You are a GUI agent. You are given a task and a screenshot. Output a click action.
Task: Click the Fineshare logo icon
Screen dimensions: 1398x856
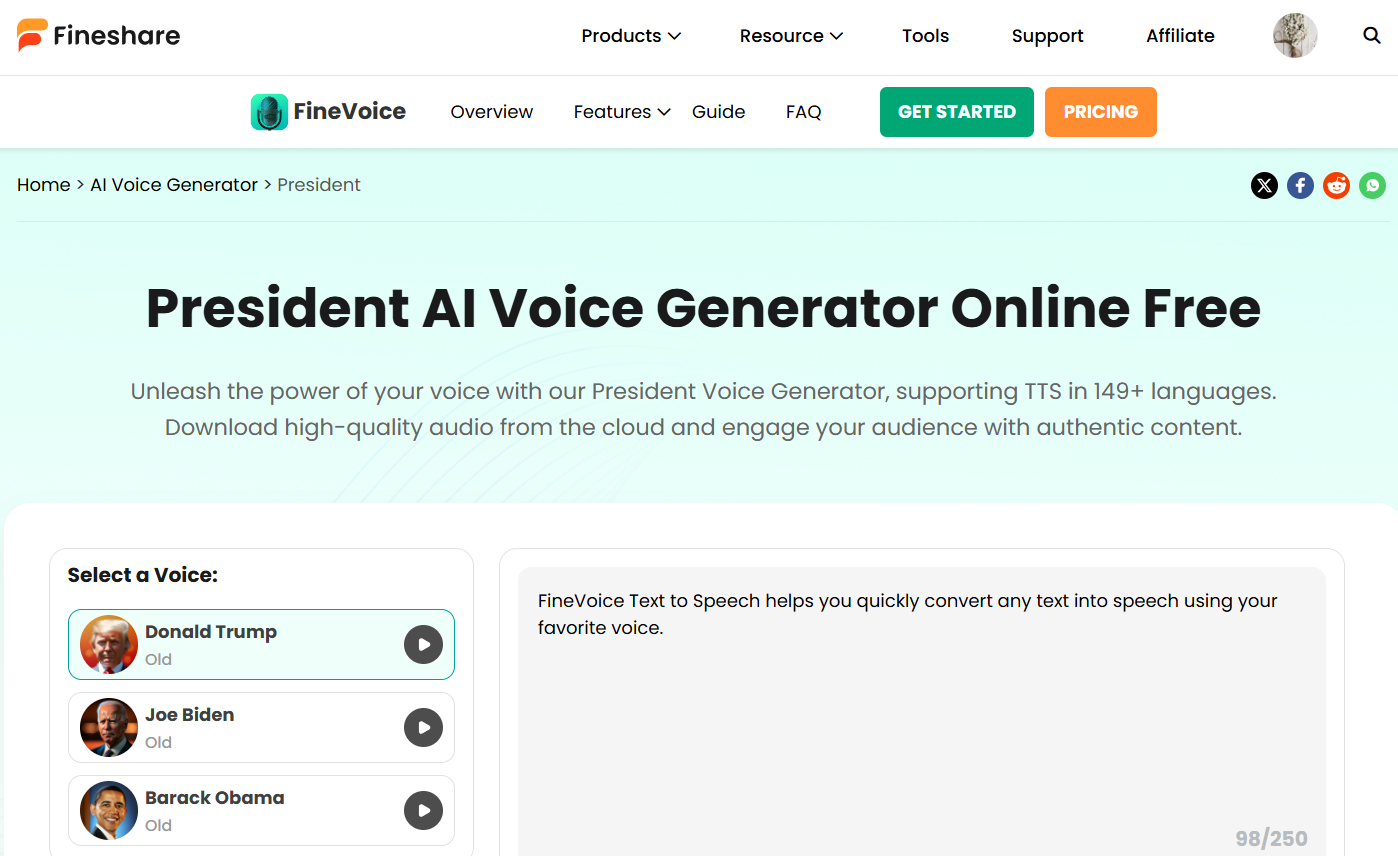pyautogui.click(x=32, y=36)
